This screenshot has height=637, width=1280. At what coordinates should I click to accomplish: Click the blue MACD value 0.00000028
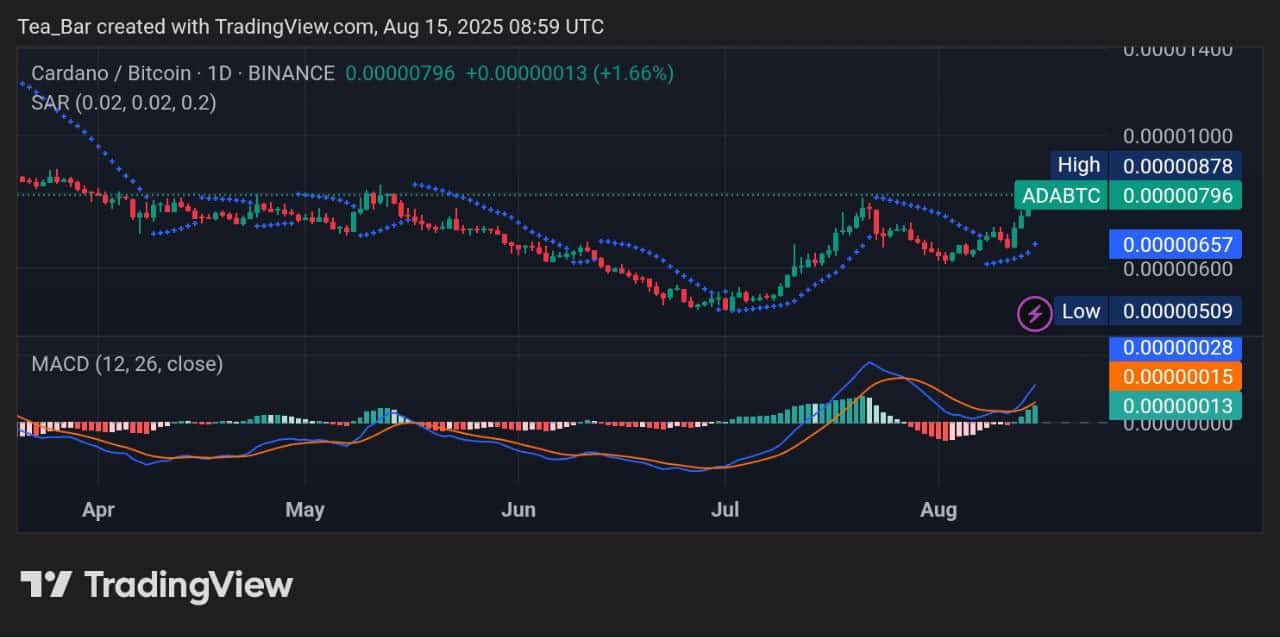tap(1177, 348)
